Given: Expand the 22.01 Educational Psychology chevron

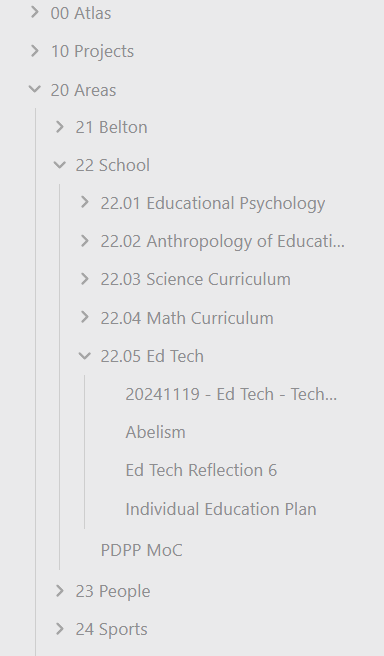Looking at the screenshot, I should coord(85,202).
